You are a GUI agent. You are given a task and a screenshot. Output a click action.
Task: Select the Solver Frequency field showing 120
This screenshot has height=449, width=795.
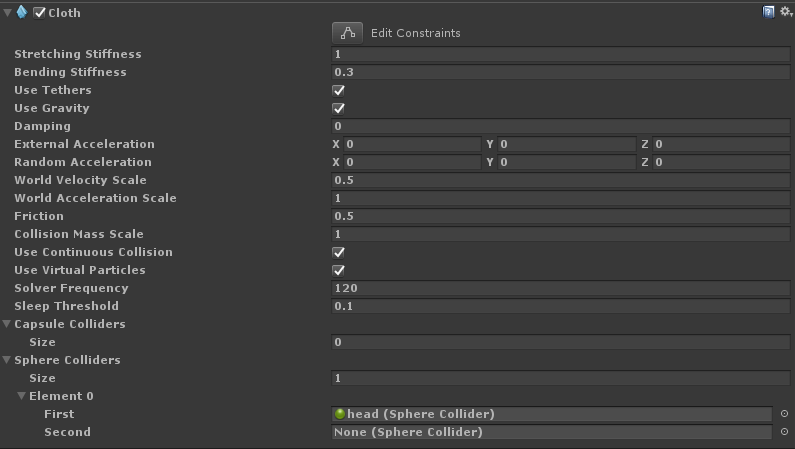pos(561,288)
